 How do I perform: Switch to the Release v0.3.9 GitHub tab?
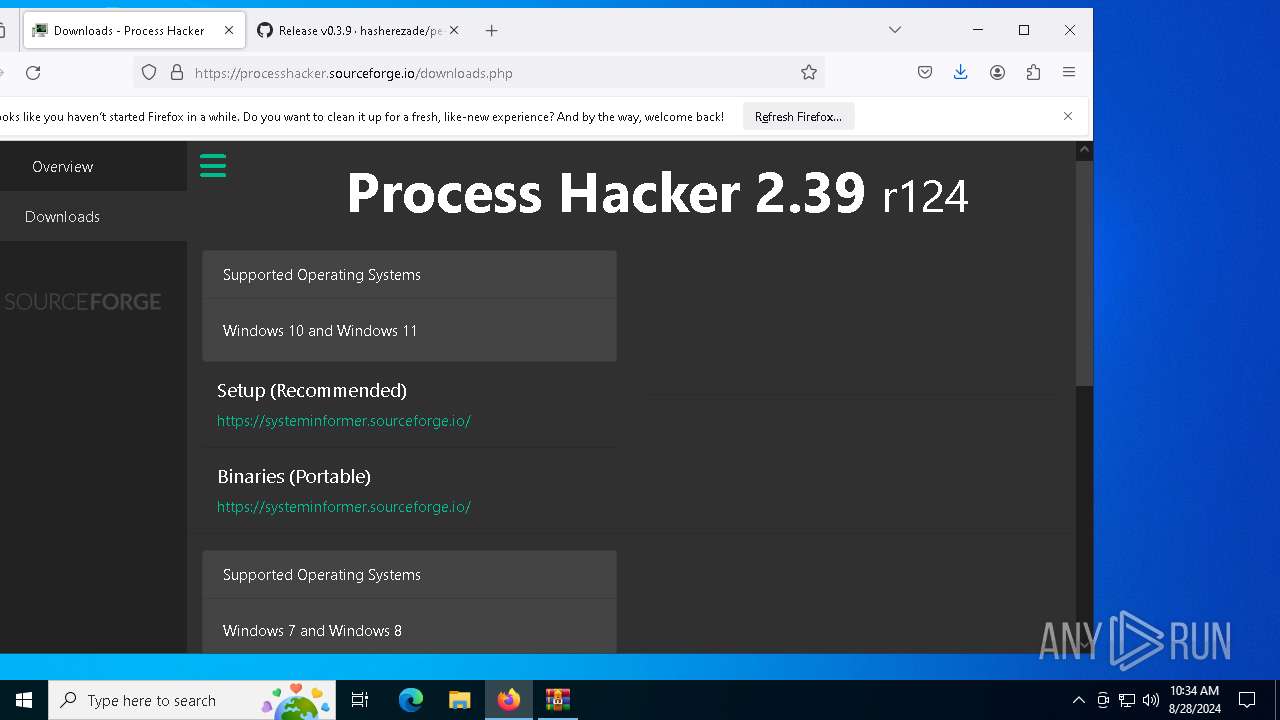(x=358, y=31)
